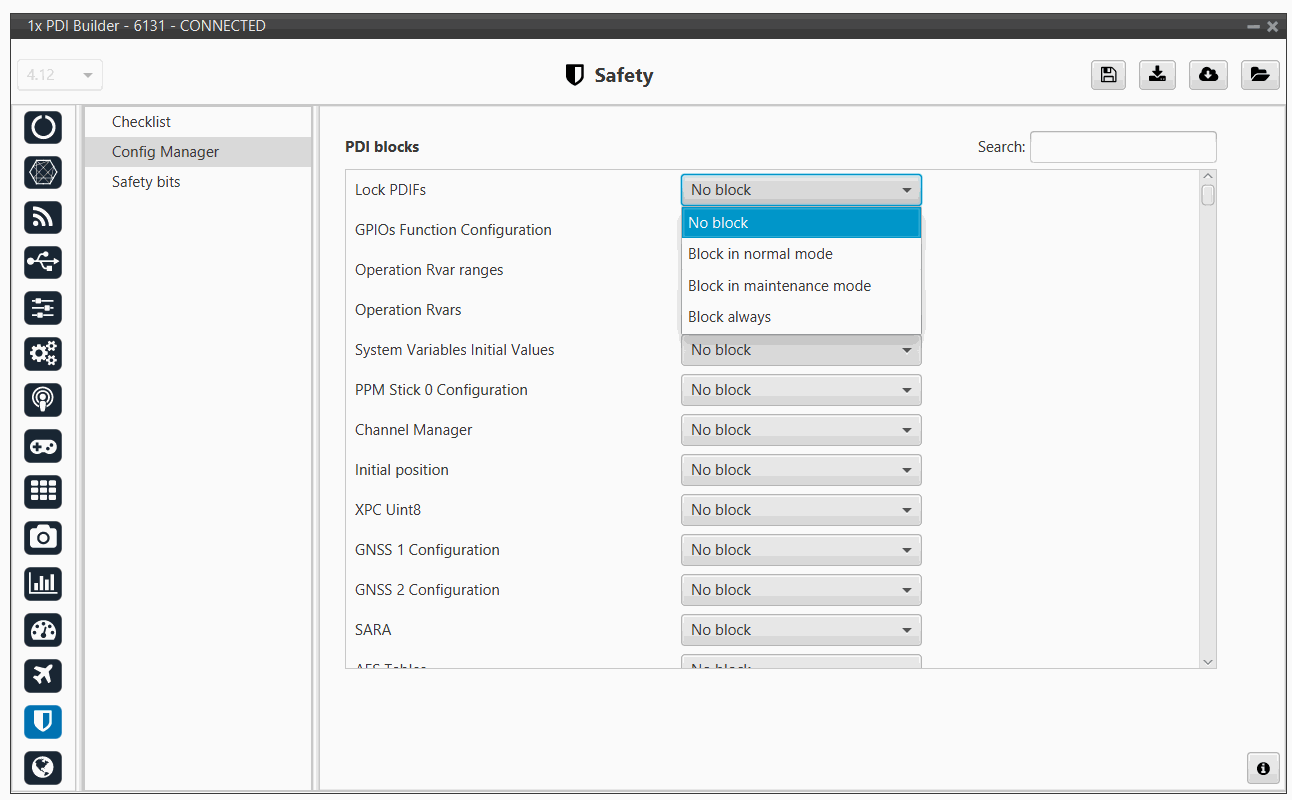This screenshot has width=1292, height=800.
Task: Open the camera section in the sidebar
Action: tap(43, 537)
